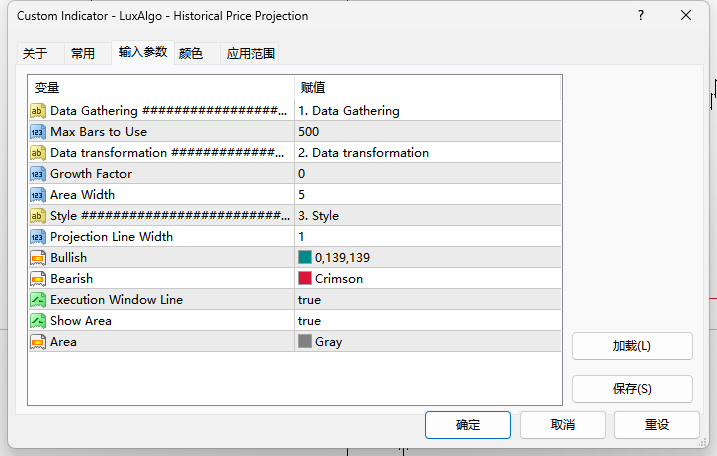Click the '3. Style' value cell

coord(428,216)
